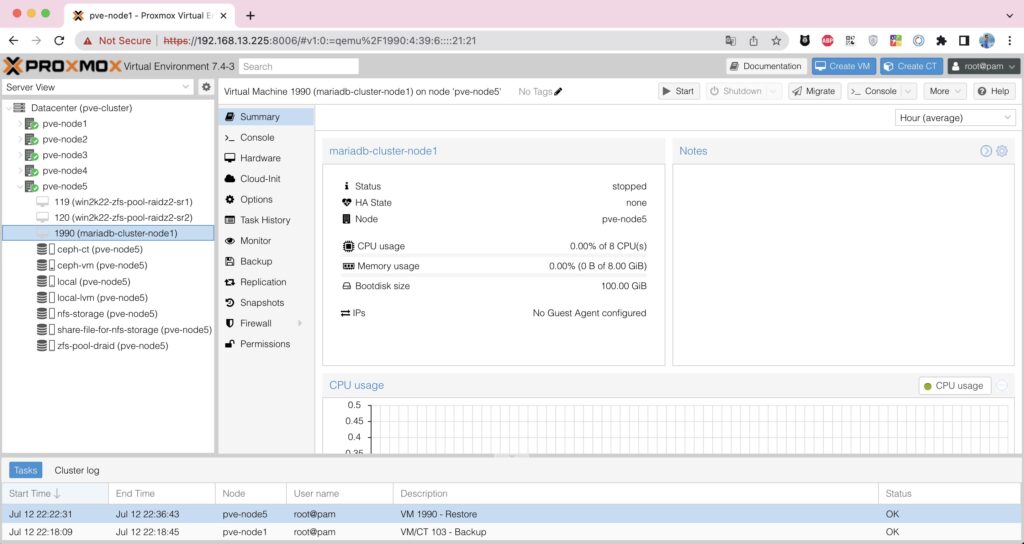Select the nfs-storage (pve-node5) entry
The image size is (1024, 544).
108,313
